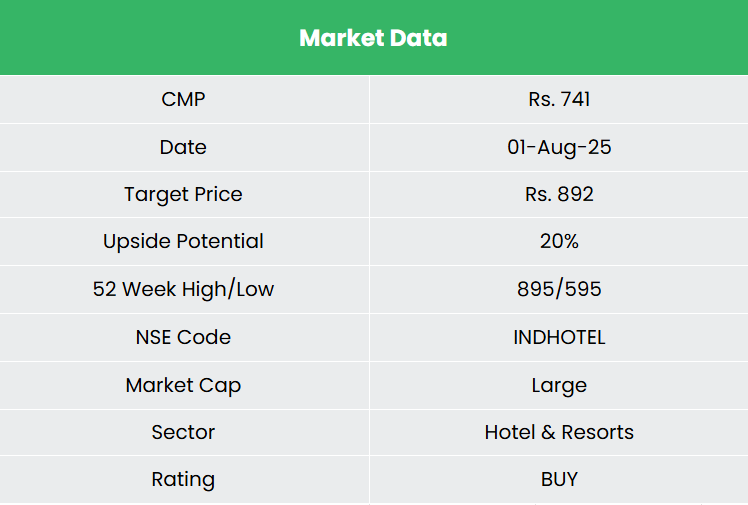Select the Sector label cell

183,432
